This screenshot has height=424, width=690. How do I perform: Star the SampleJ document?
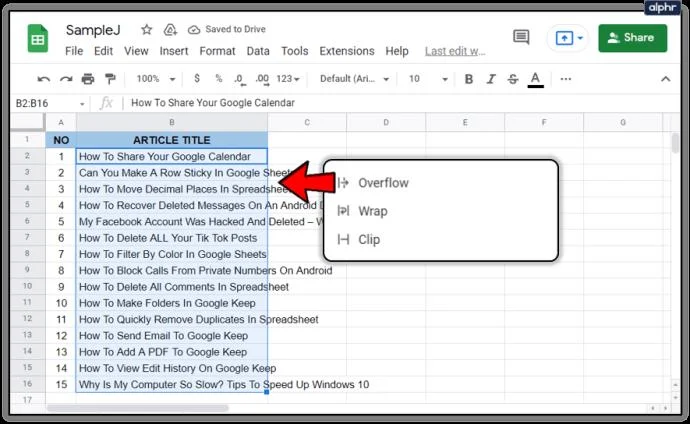click(x=147, y=30)
